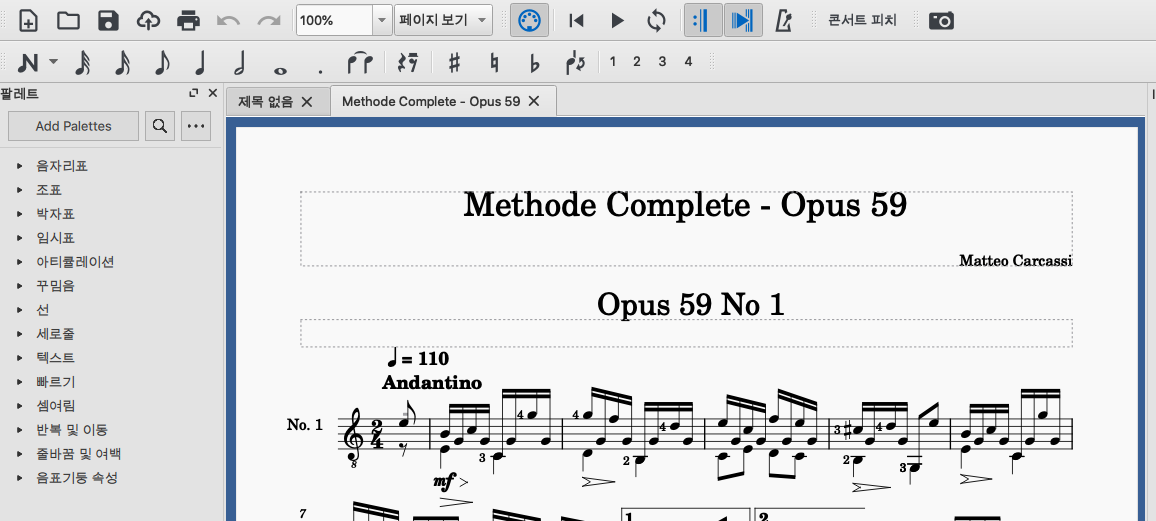Screen dimensions: 1156x521
Task: Select voice 4
Action: click(688, 62)
